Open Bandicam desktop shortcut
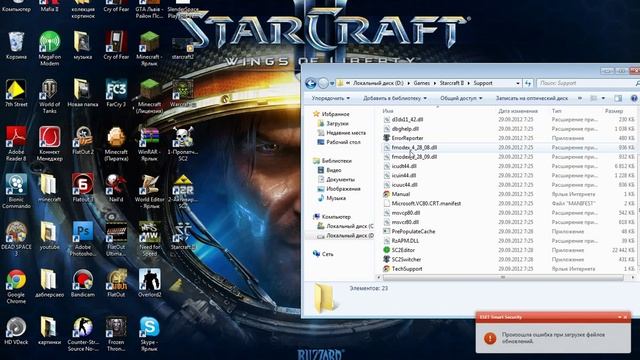This screenshot has width=640, height=360. 83,283
